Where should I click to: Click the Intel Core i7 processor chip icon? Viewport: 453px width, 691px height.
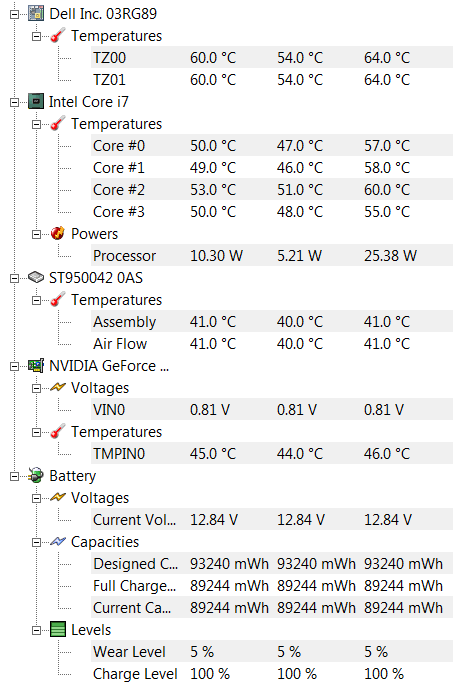click(x=36, y=102)
